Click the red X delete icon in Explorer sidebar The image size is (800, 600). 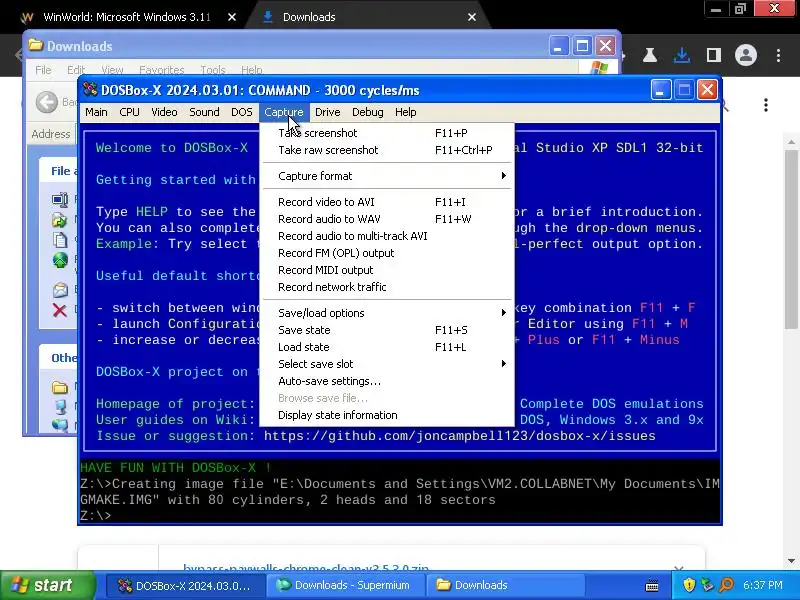point(60,310)
